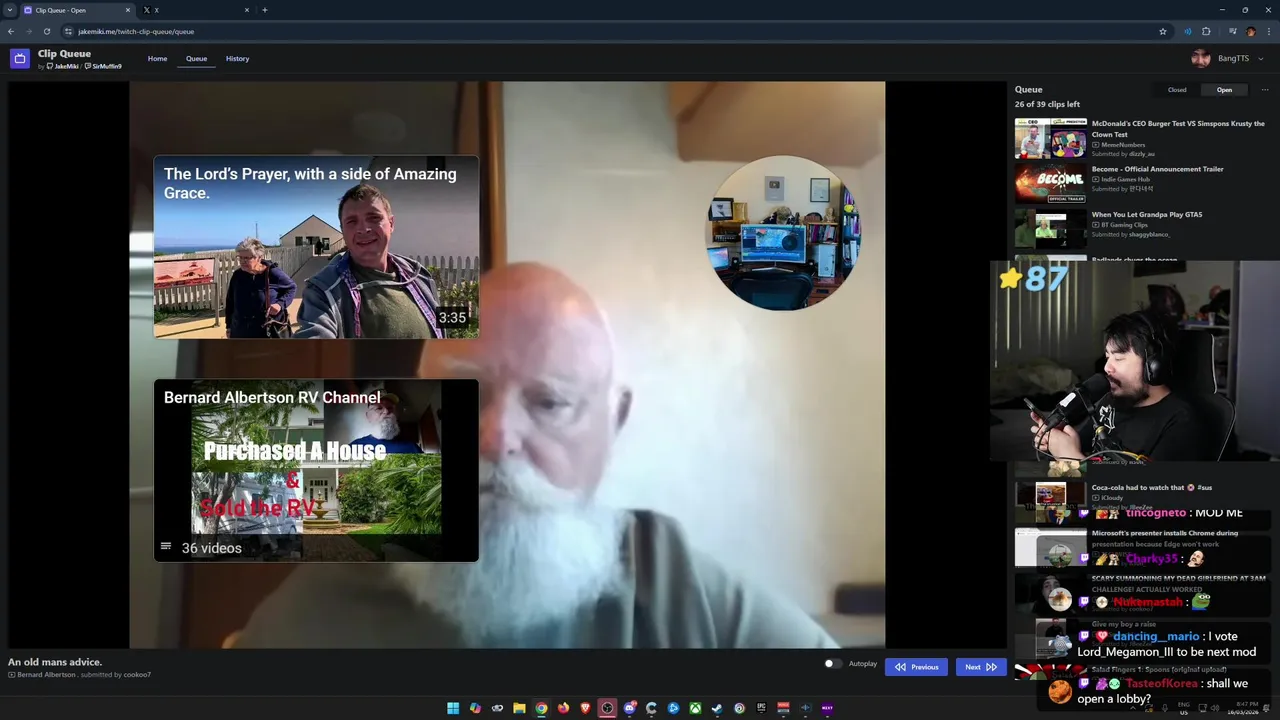Open the queue three-dots options menu
Viewport: 1280px width, 720px height.
pyautogui.click(x=1265, y=90)
